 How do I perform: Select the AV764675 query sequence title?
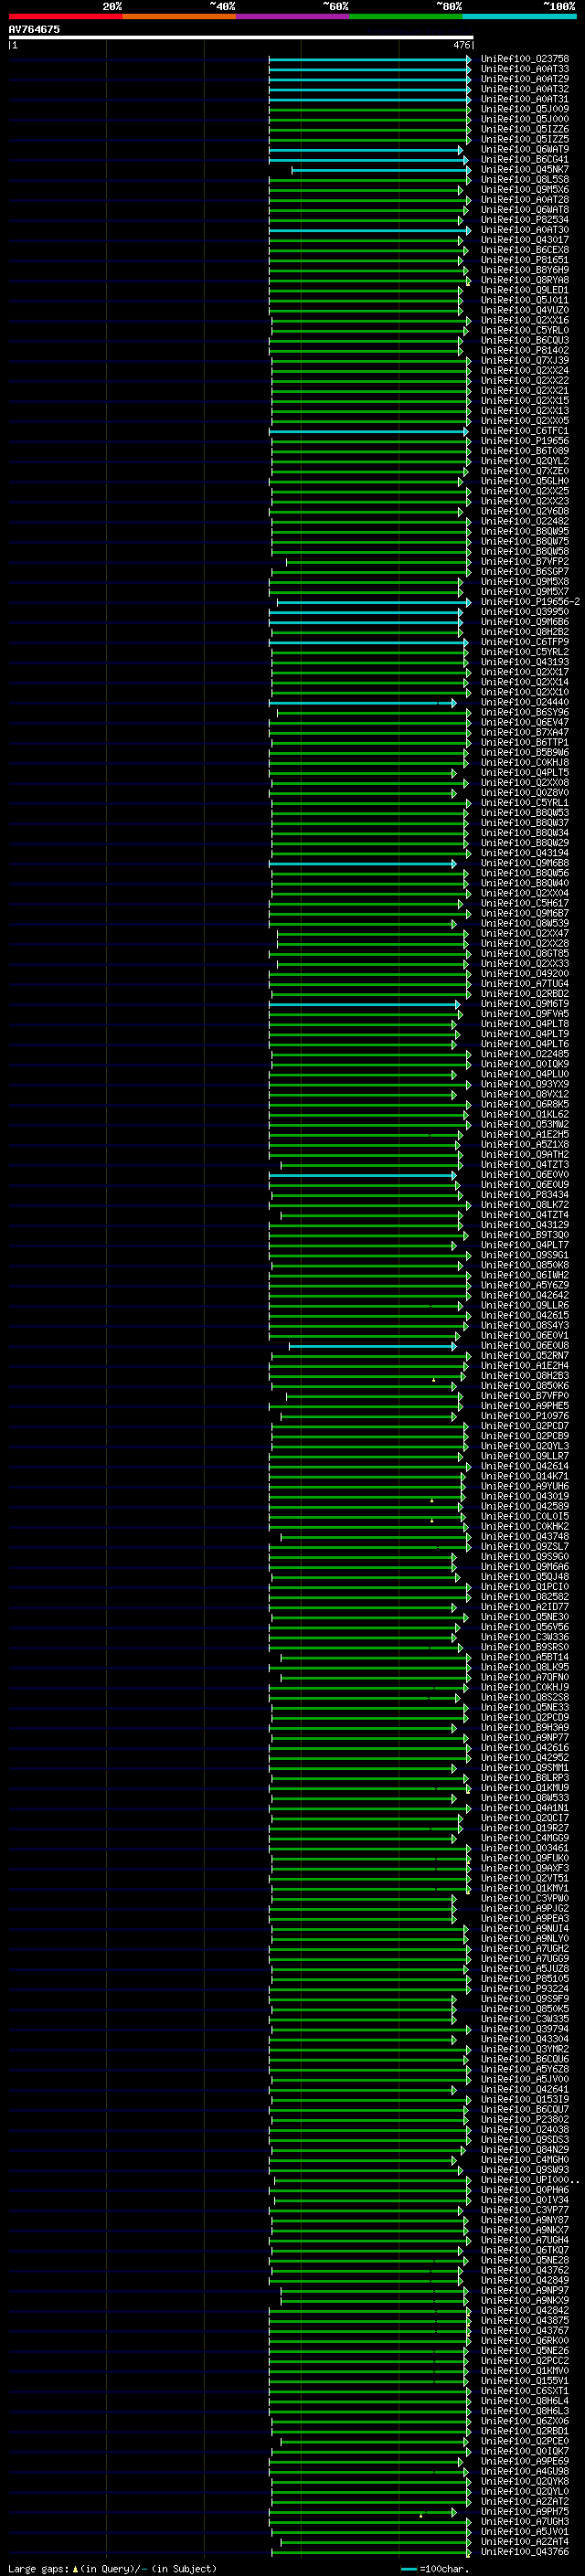[x=34, y=29]
